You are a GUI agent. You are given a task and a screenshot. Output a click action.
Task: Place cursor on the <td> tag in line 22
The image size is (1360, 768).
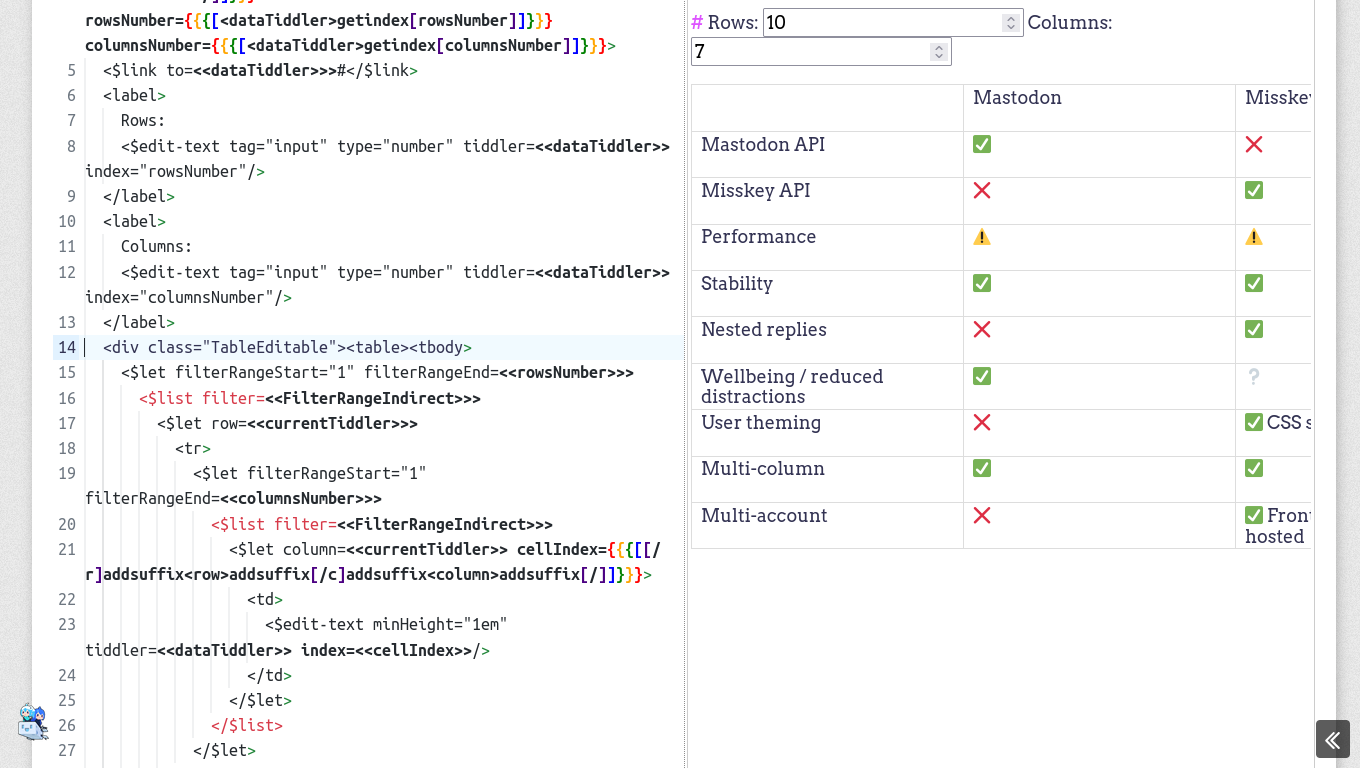point(265,599)
